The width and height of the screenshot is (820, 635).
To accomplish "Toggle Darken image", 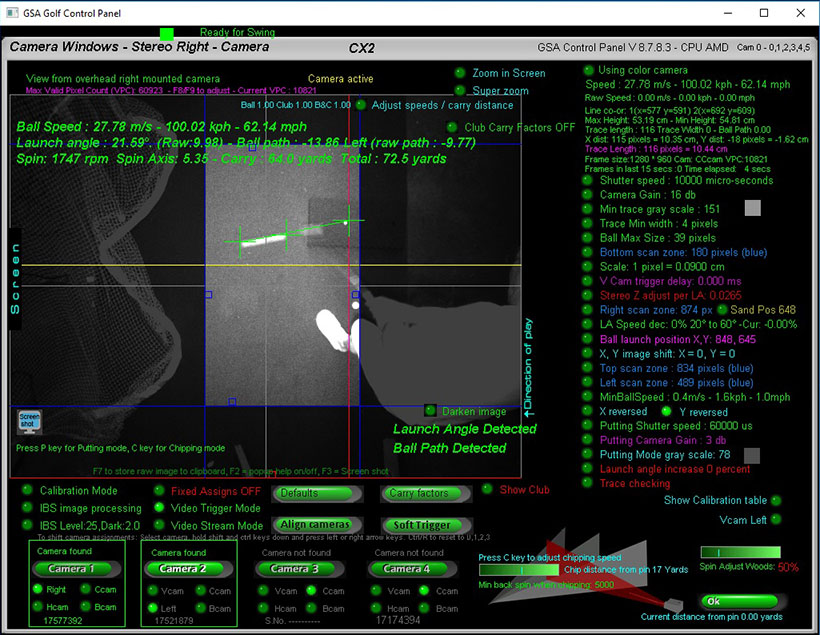I will pos(430,411).
